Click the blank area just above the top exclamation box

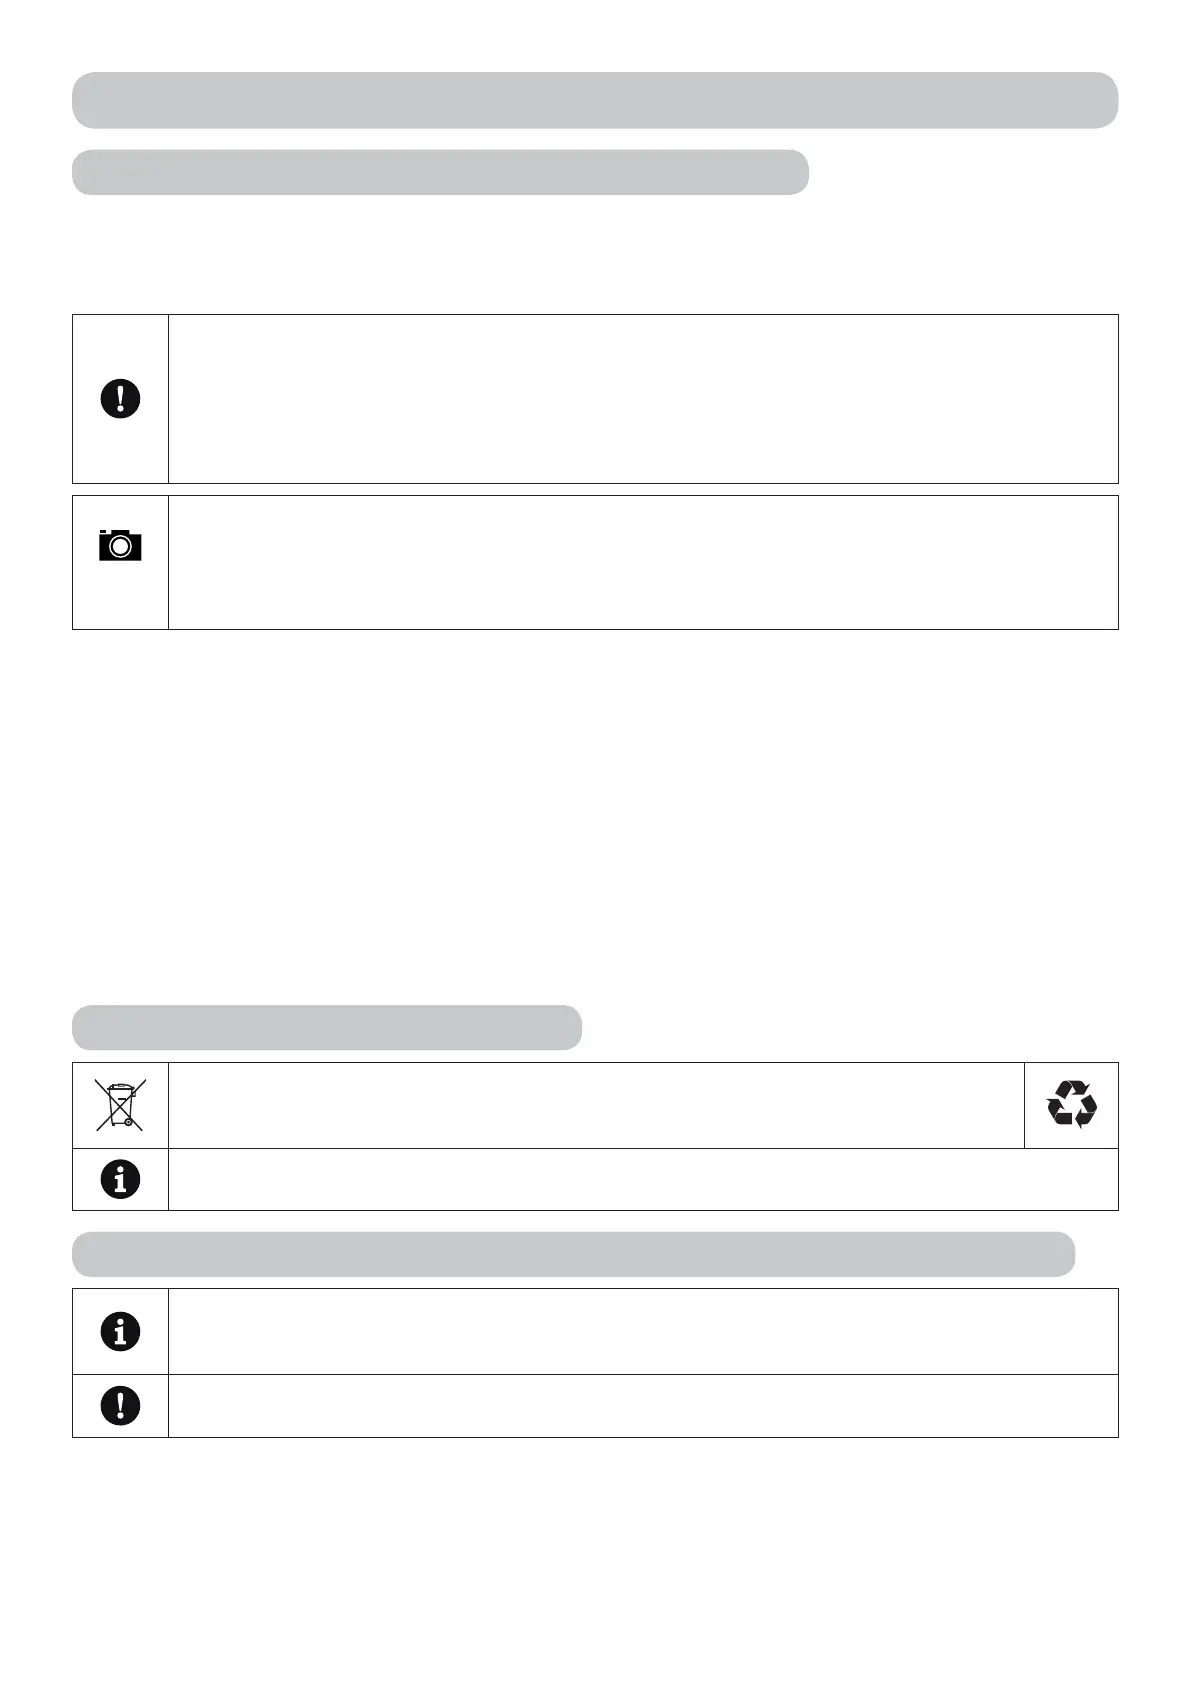coord(594,255)
